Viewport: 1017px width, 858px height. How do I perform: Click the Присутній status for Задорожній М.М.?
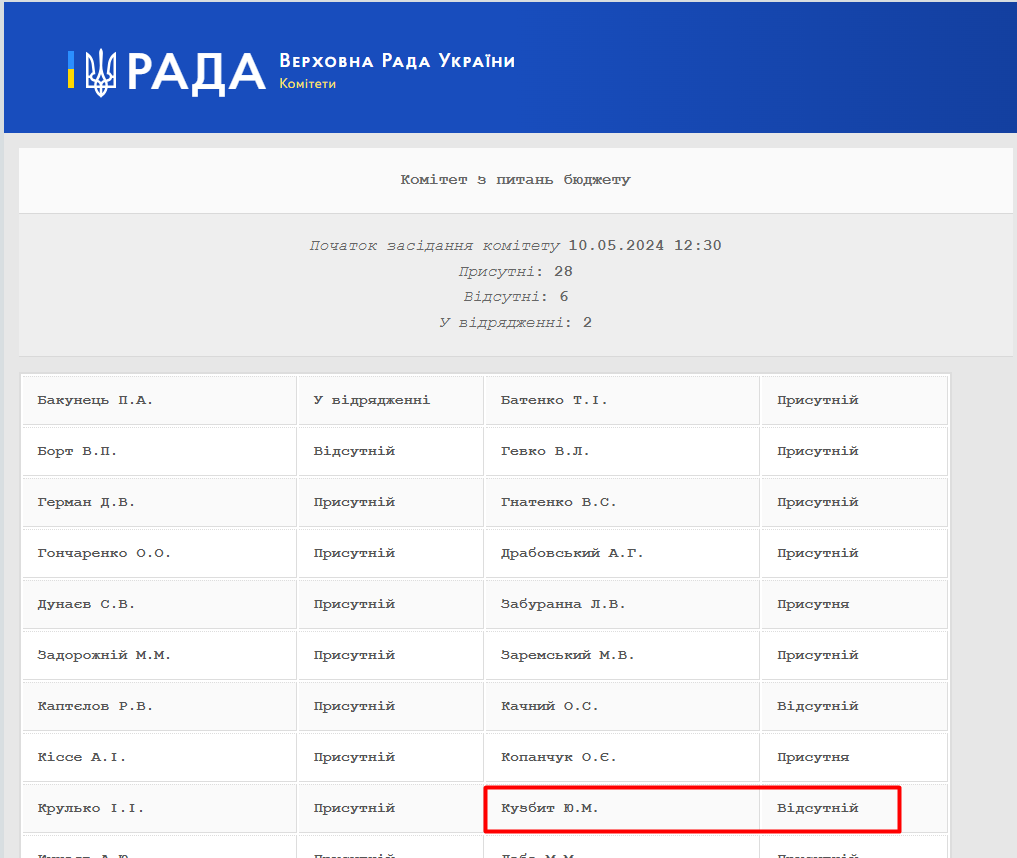(390, 656)
